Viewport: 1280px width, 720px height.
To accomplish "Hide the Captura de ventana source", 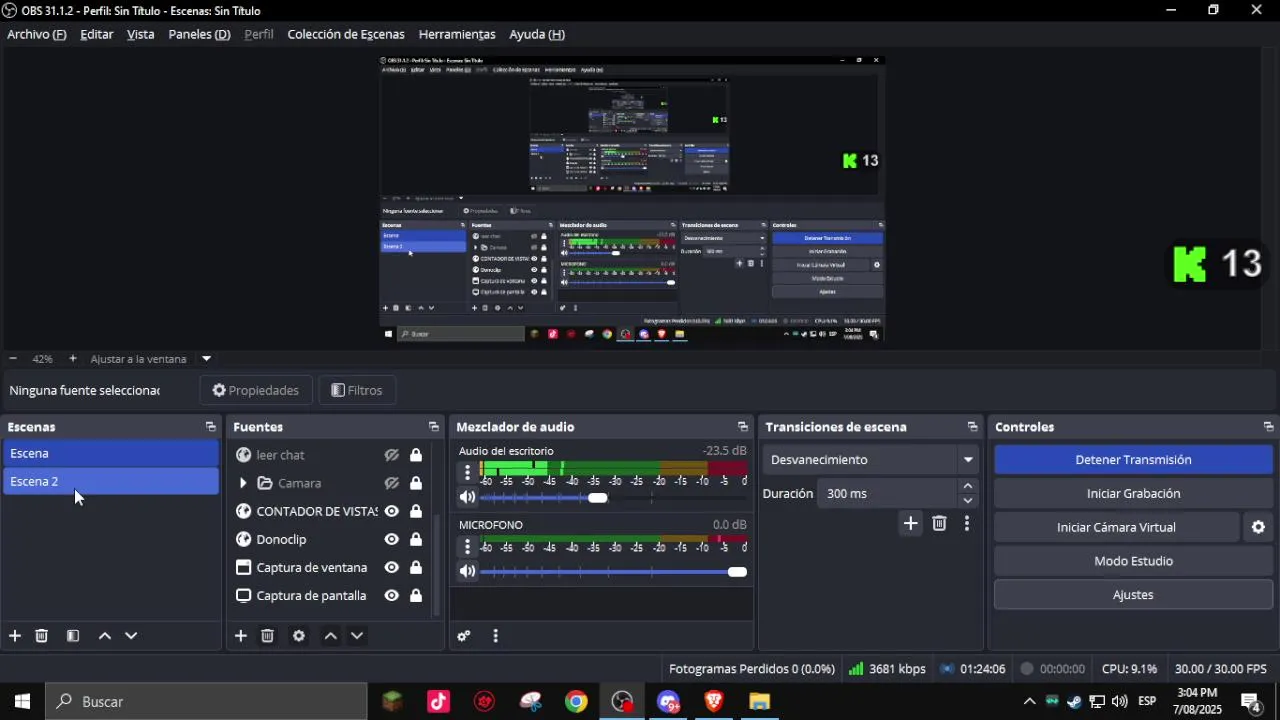I will point(392,567).
